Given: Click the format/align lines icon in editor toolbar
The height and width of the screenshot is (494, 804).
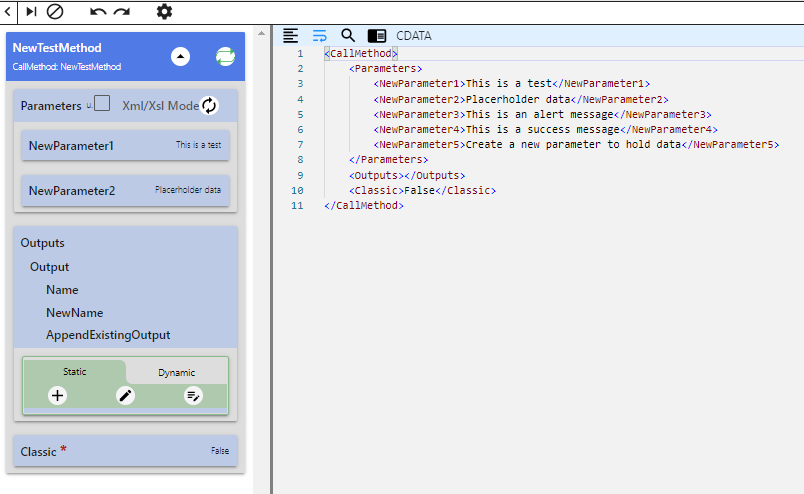Looking at the screenshot, I should pos(290,35).
